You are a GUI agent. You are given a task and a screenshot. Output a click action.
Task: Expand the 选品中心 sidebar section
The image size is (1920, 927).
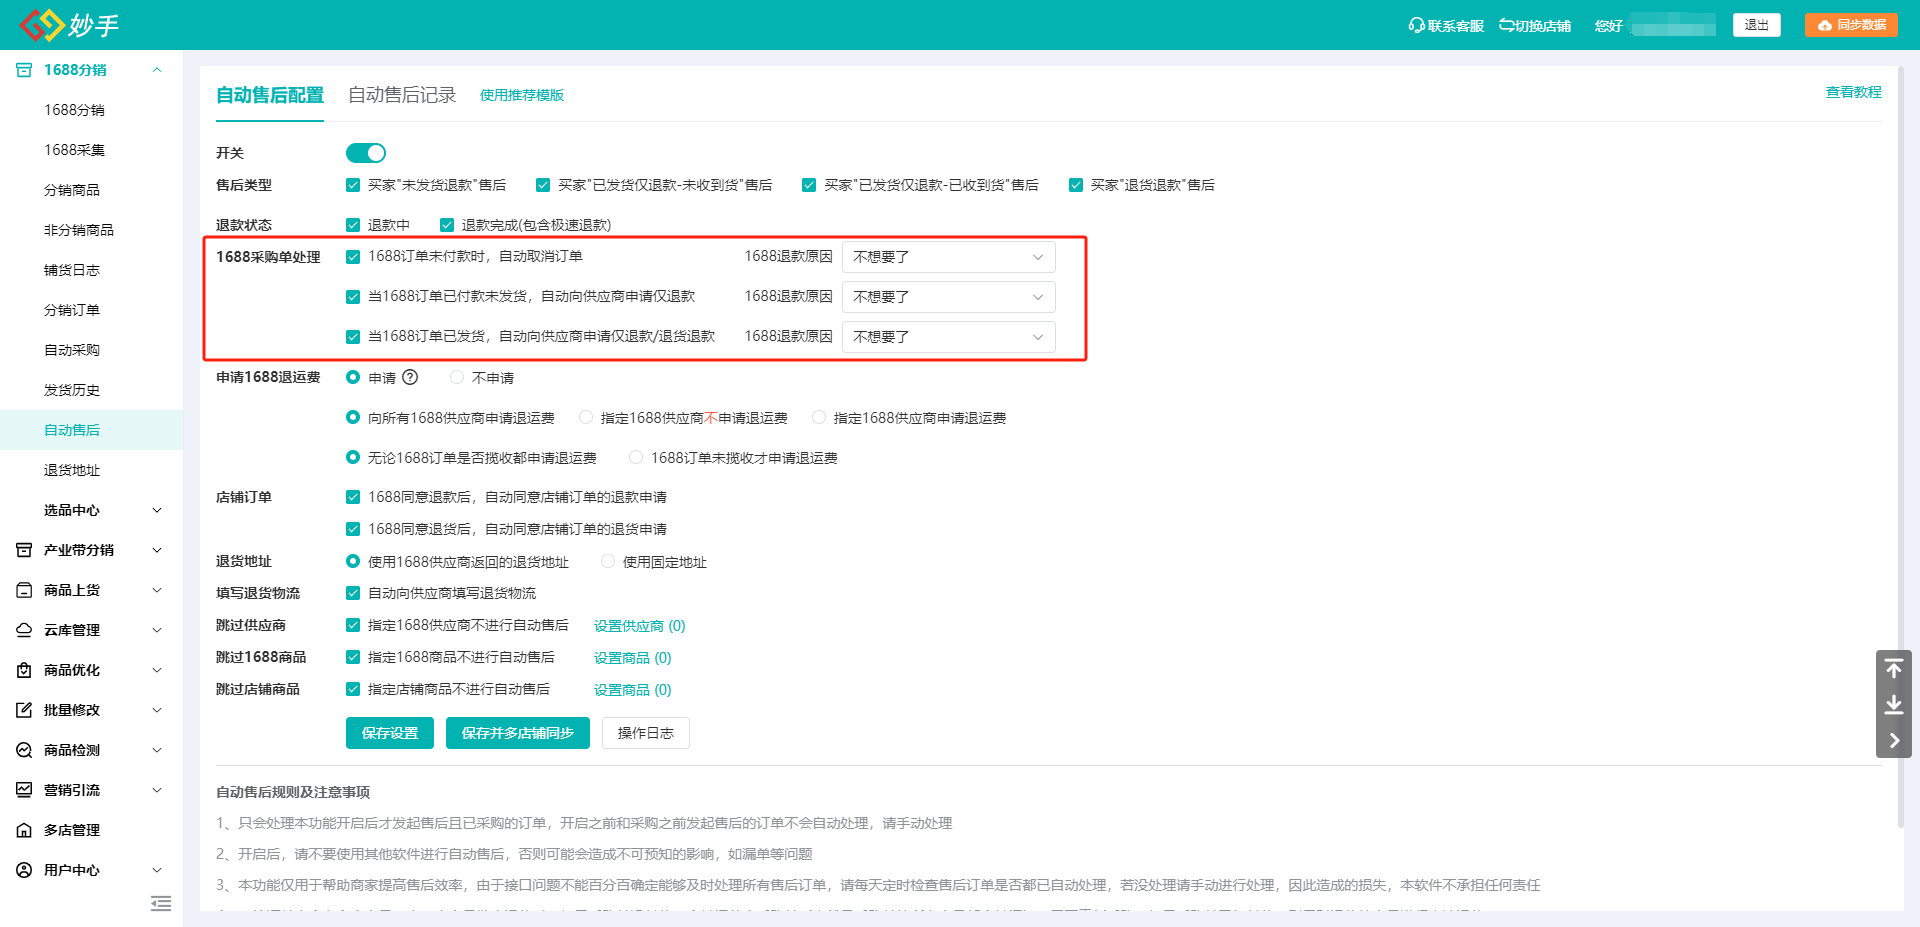tap(157, 510)
